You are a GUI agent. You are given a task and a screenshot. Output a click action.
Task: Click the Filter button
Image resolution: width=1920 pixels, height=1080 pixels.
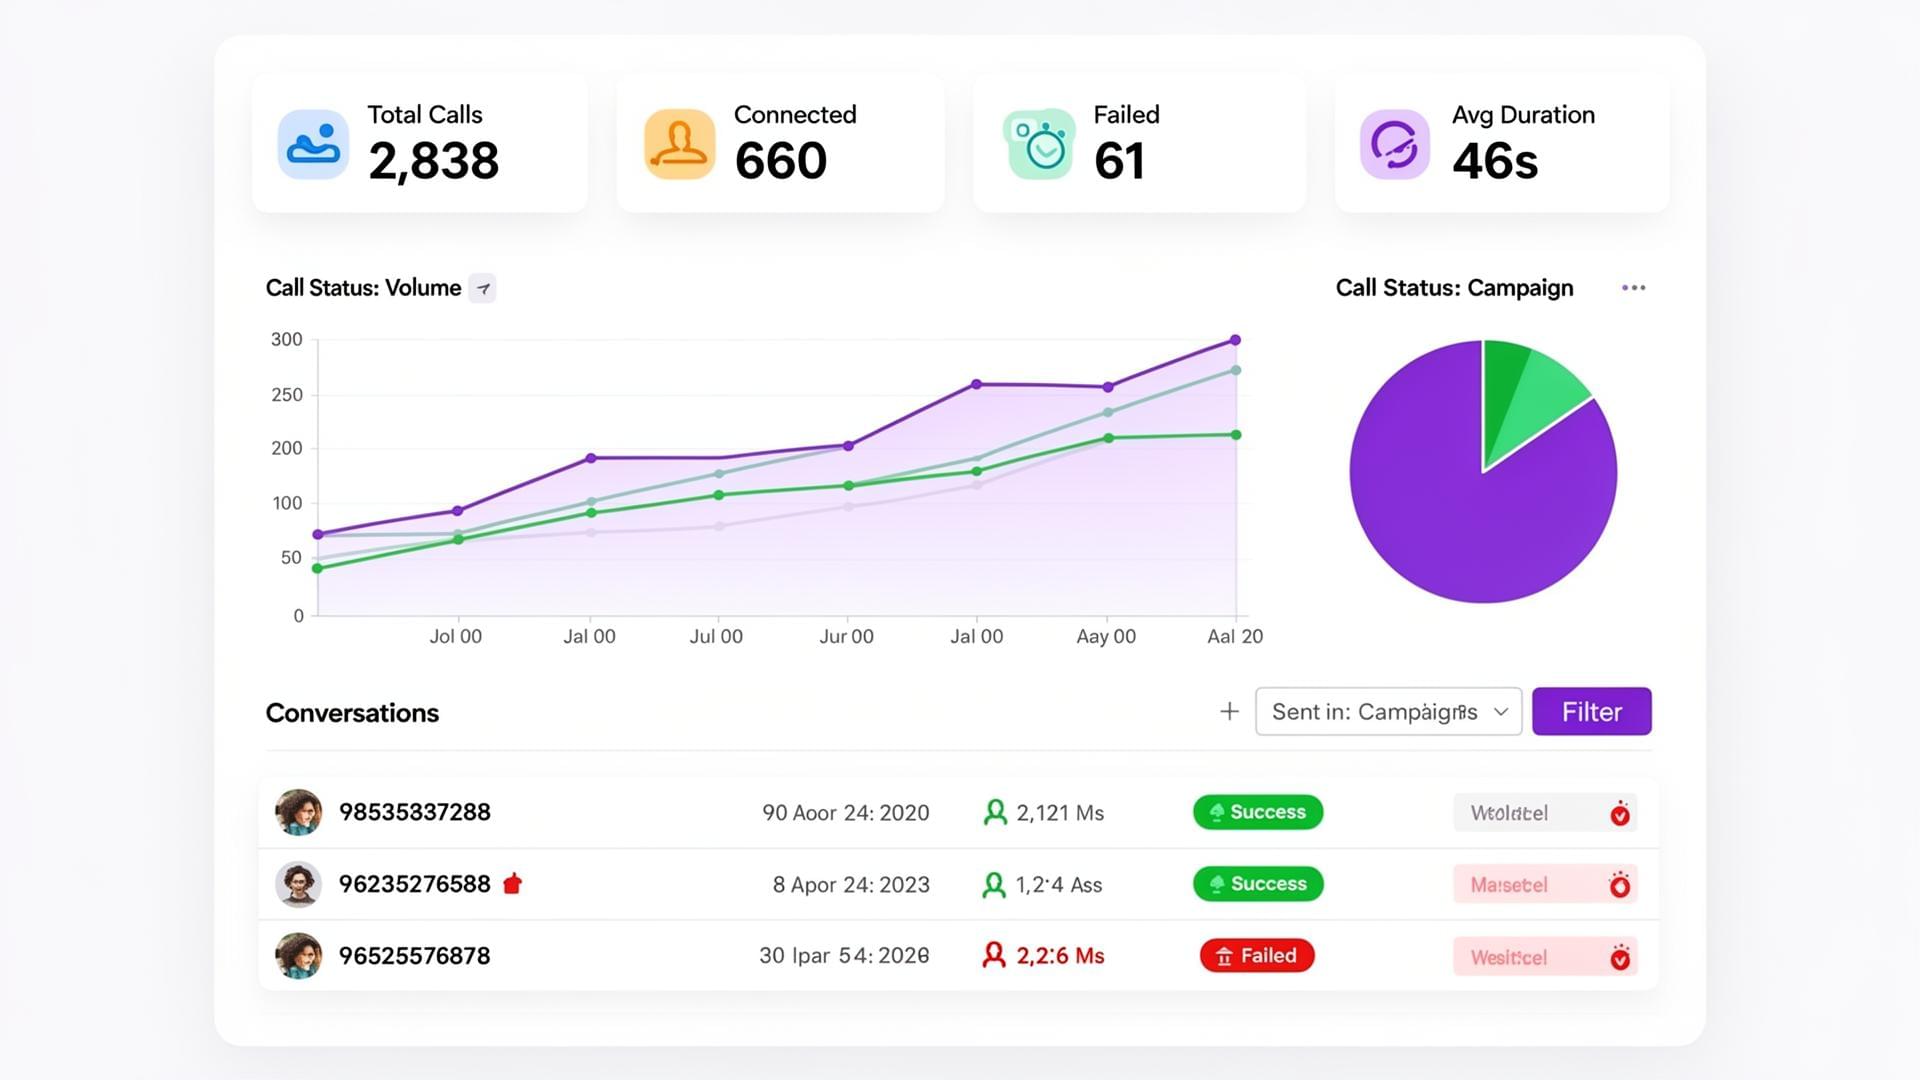1591,711
